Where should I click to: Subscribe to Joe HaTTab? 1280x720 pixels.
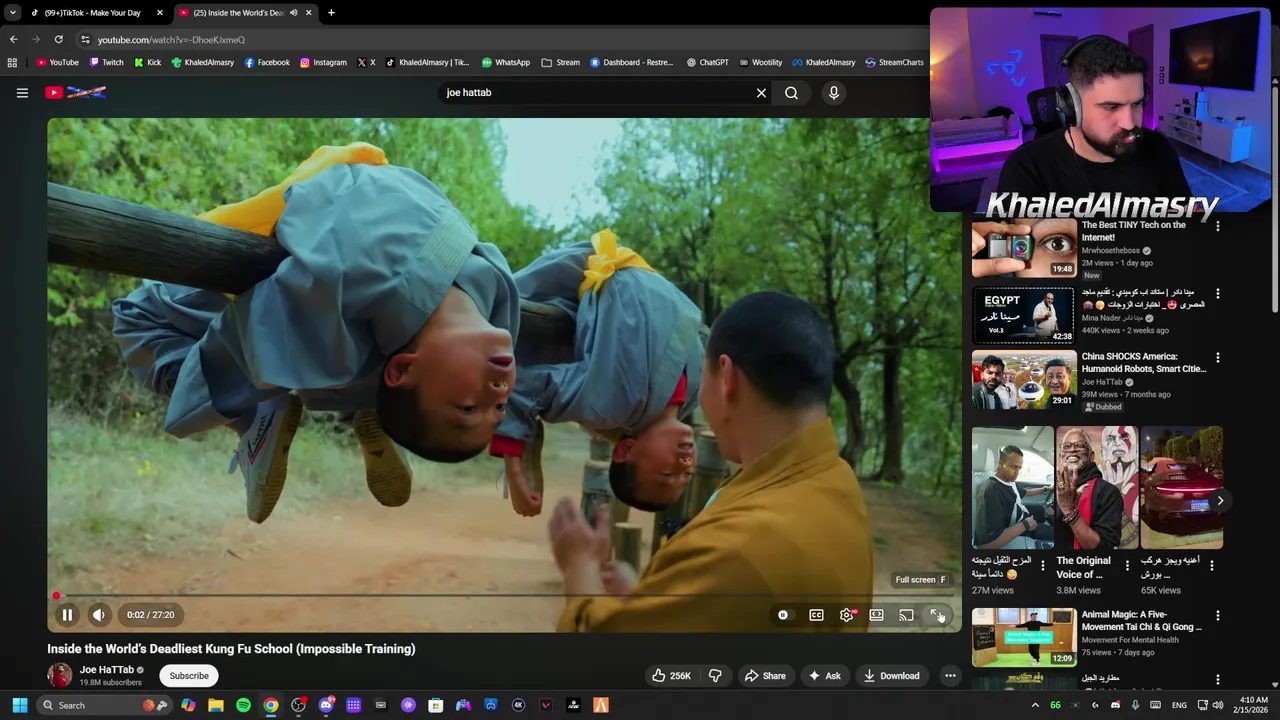[x=189, y=676]
